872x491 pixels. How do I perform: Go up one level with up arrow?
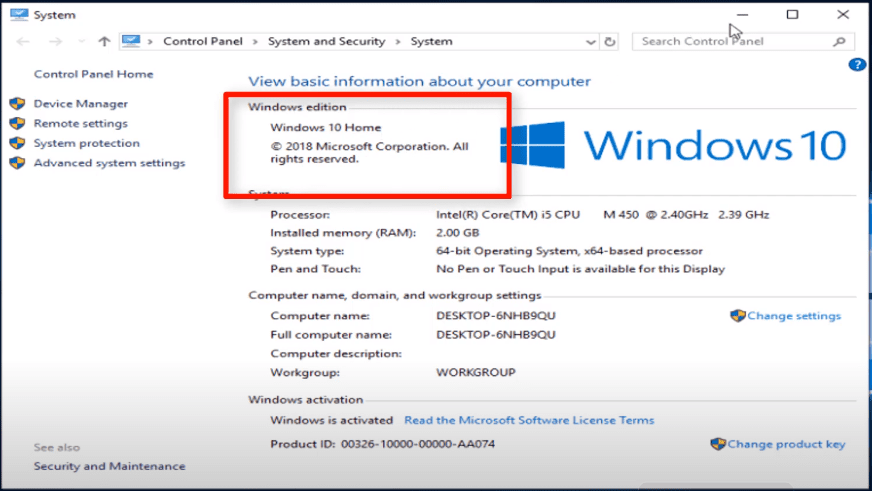tap(104, 42)
